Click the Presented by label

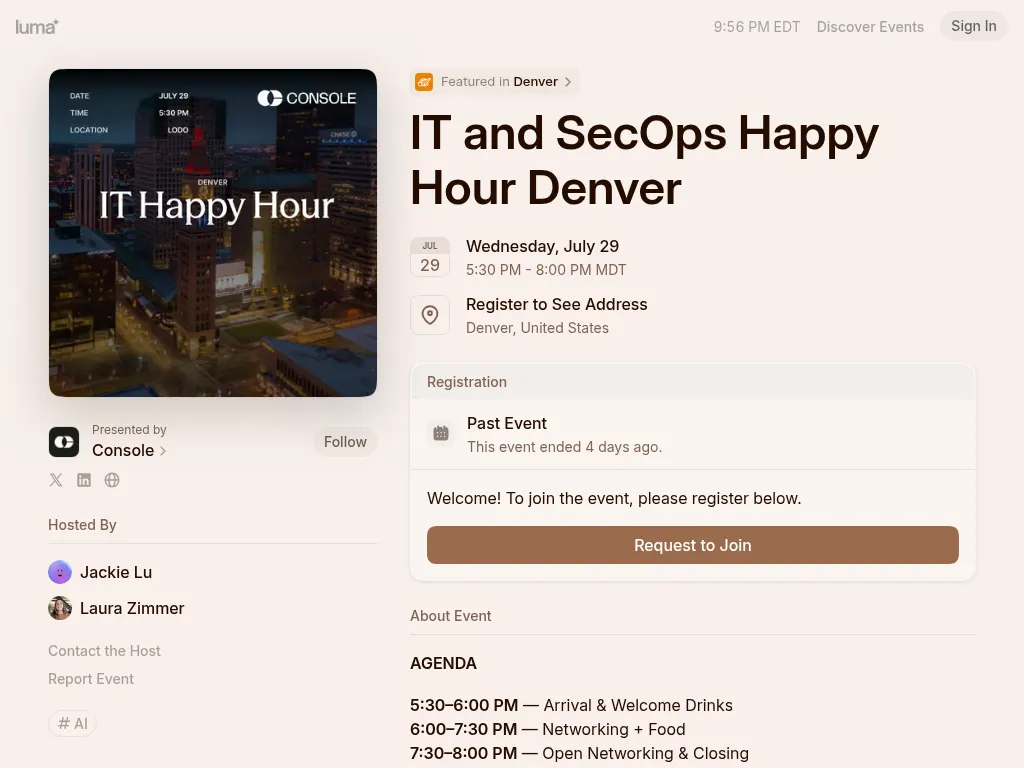coord(129,430)
